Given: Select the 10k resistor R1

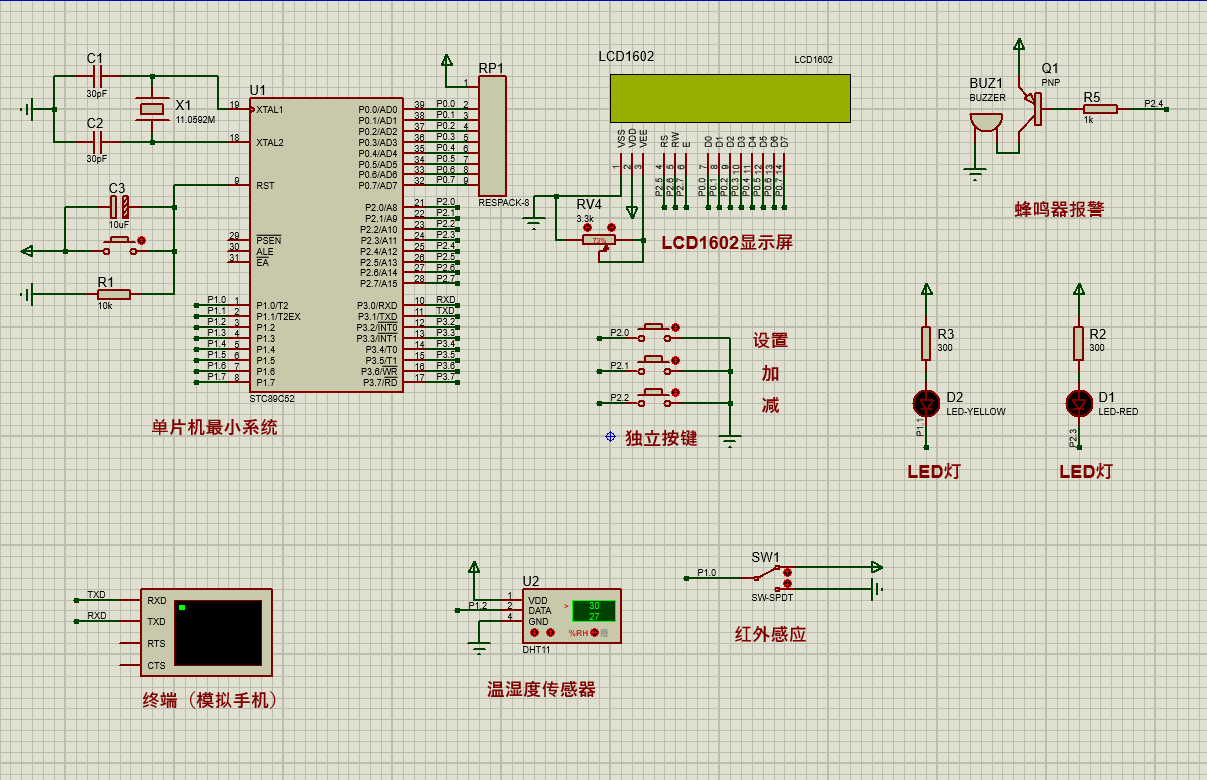Looking at the screenshot, I should coord(113,294).
